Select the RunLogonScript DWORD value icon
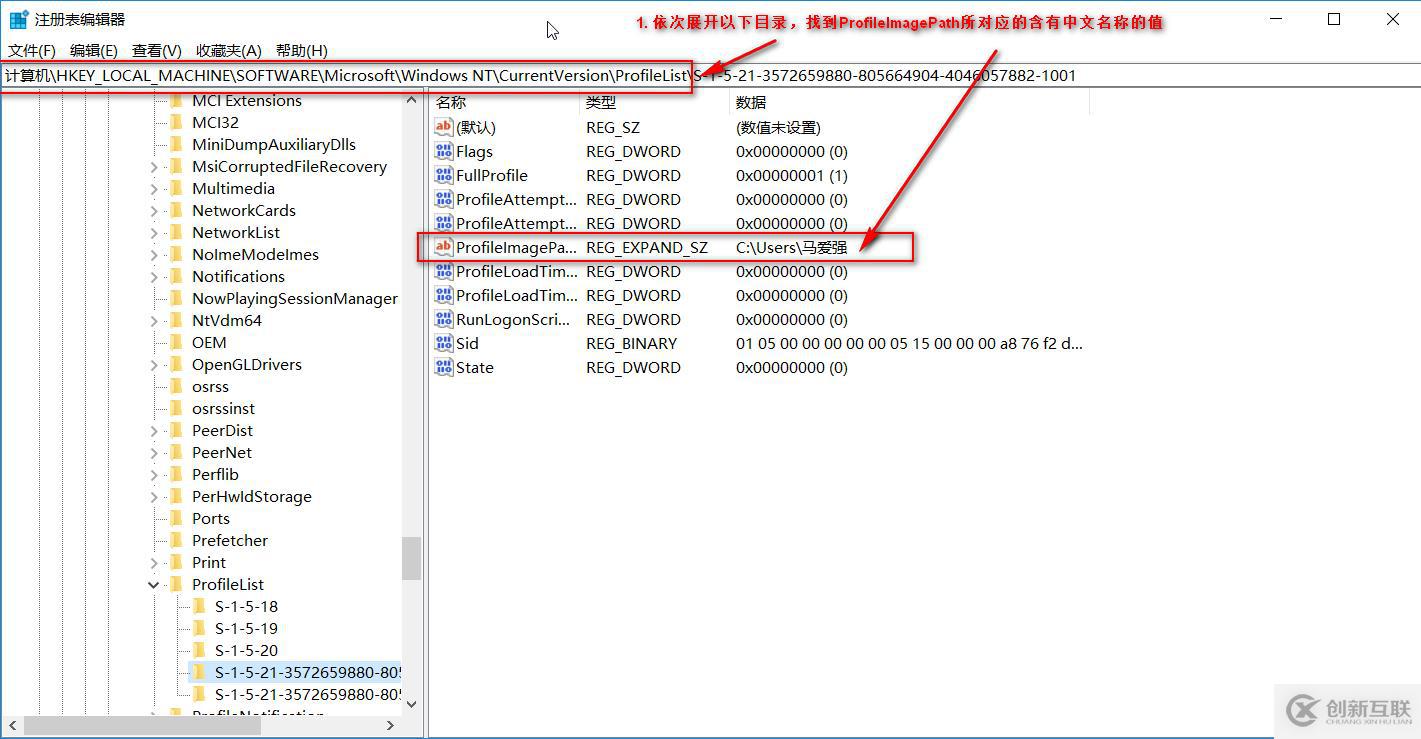This screenshot has width=1421, height=739. 444,319
